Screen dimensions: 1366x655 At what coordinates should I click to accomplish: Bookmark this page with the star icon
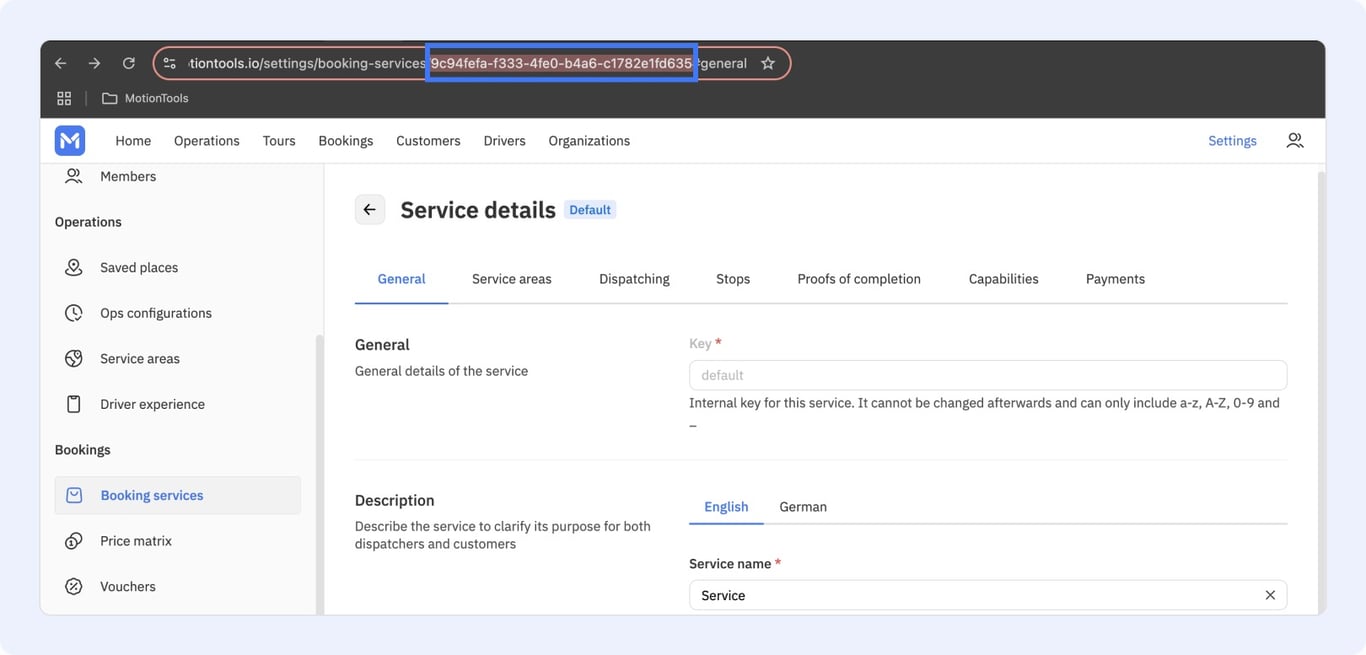[768, 63]
